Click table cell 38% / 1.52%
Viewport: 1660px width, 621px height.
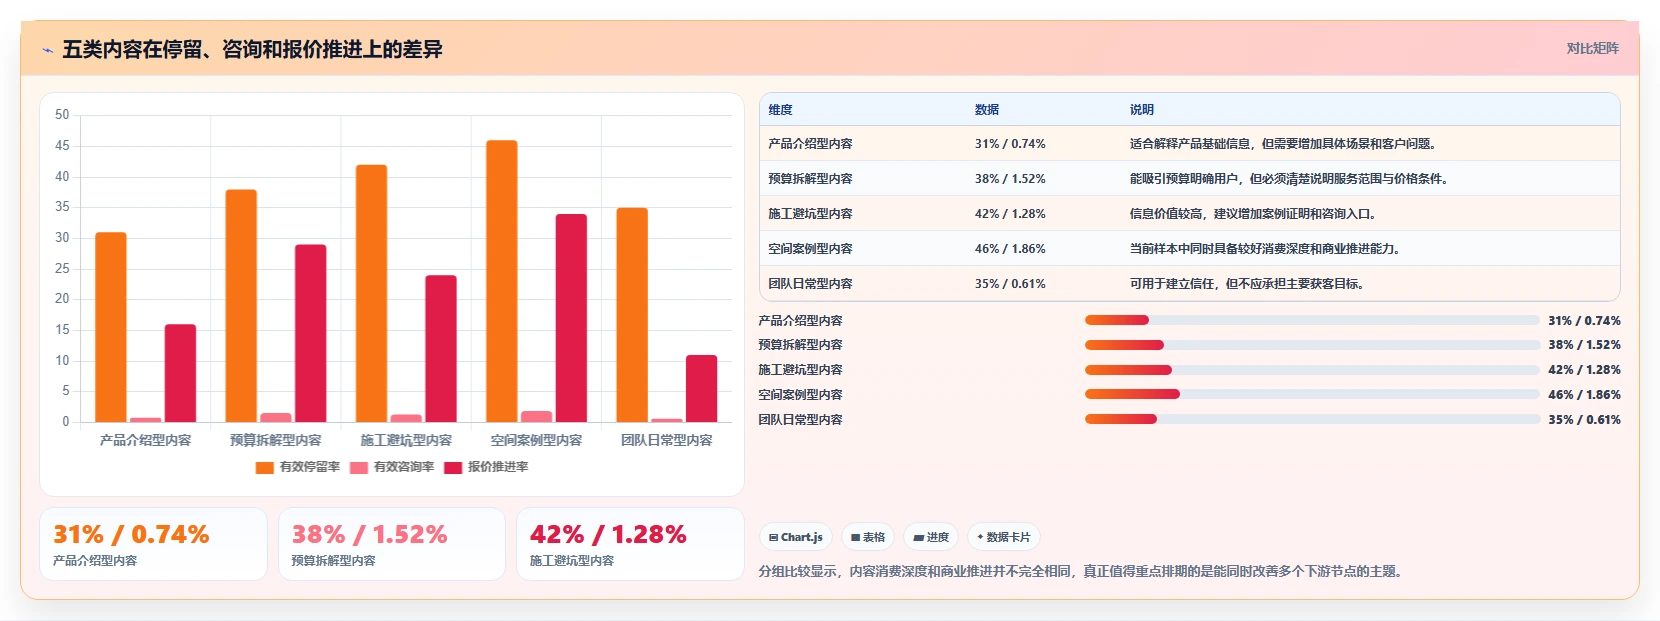click(x=1010, y=179)
